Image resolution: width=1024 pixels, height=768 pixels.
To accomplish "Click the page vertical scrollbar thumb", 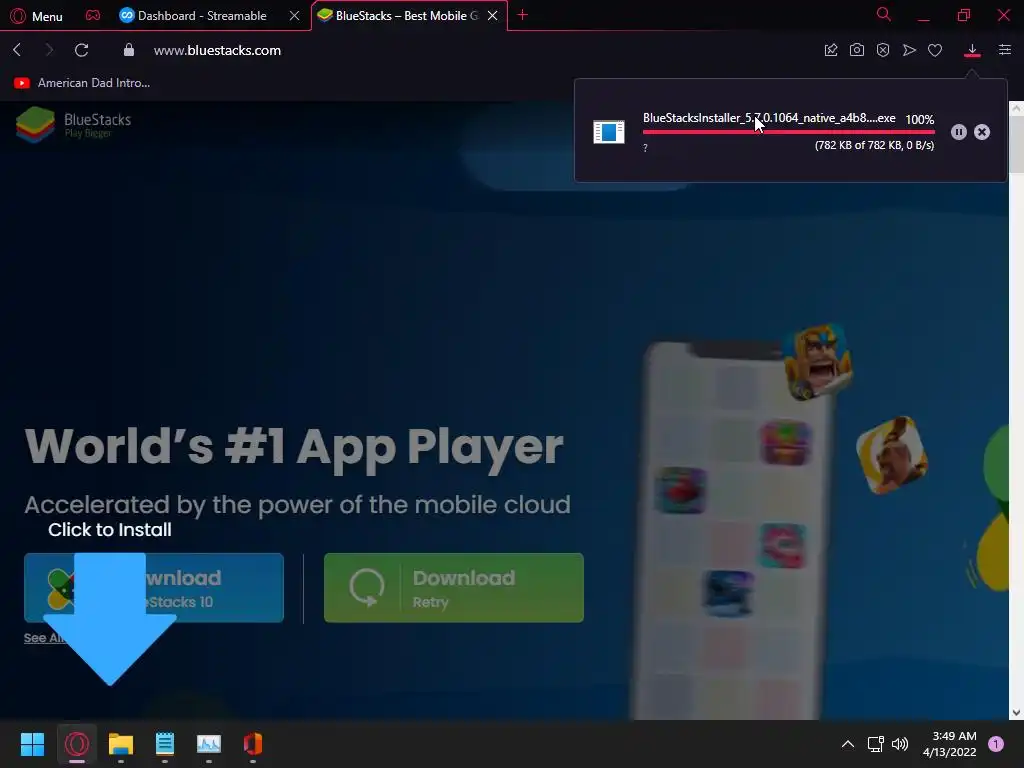I will pyautogui.click(x=1016, y=145).
